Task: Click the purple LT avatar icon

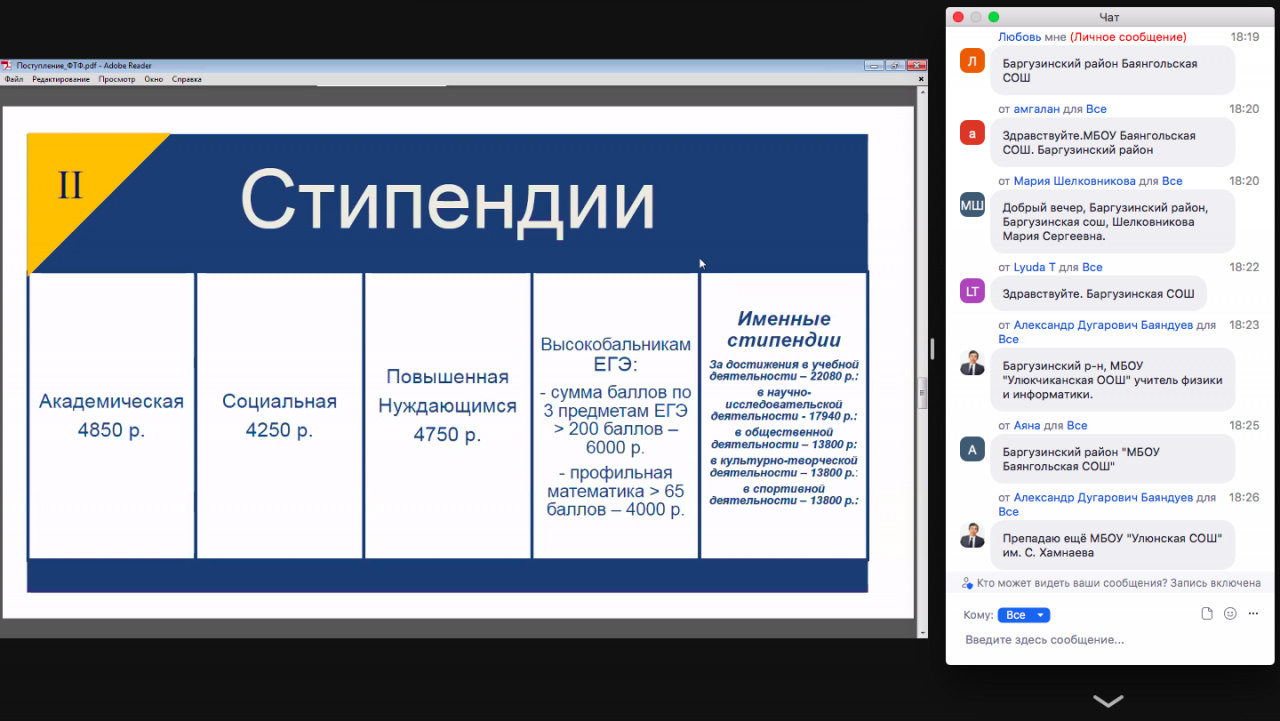Action: click(972, 291)
